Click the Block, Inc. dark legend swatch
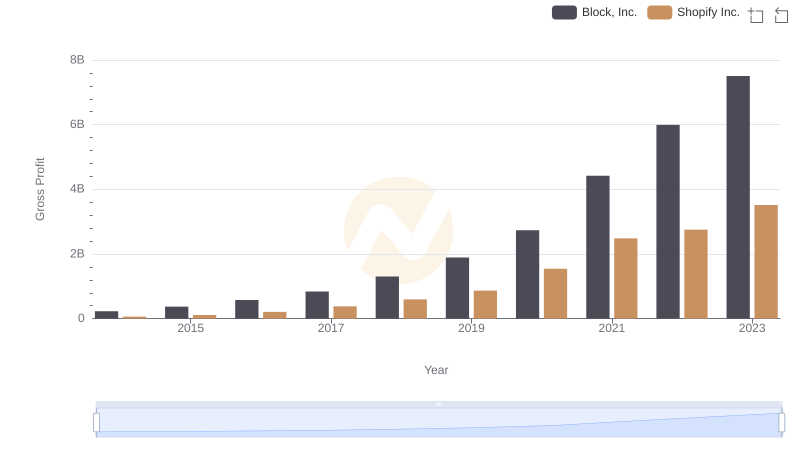The height and width of the screenshot is (461, 800). [564, 12]
